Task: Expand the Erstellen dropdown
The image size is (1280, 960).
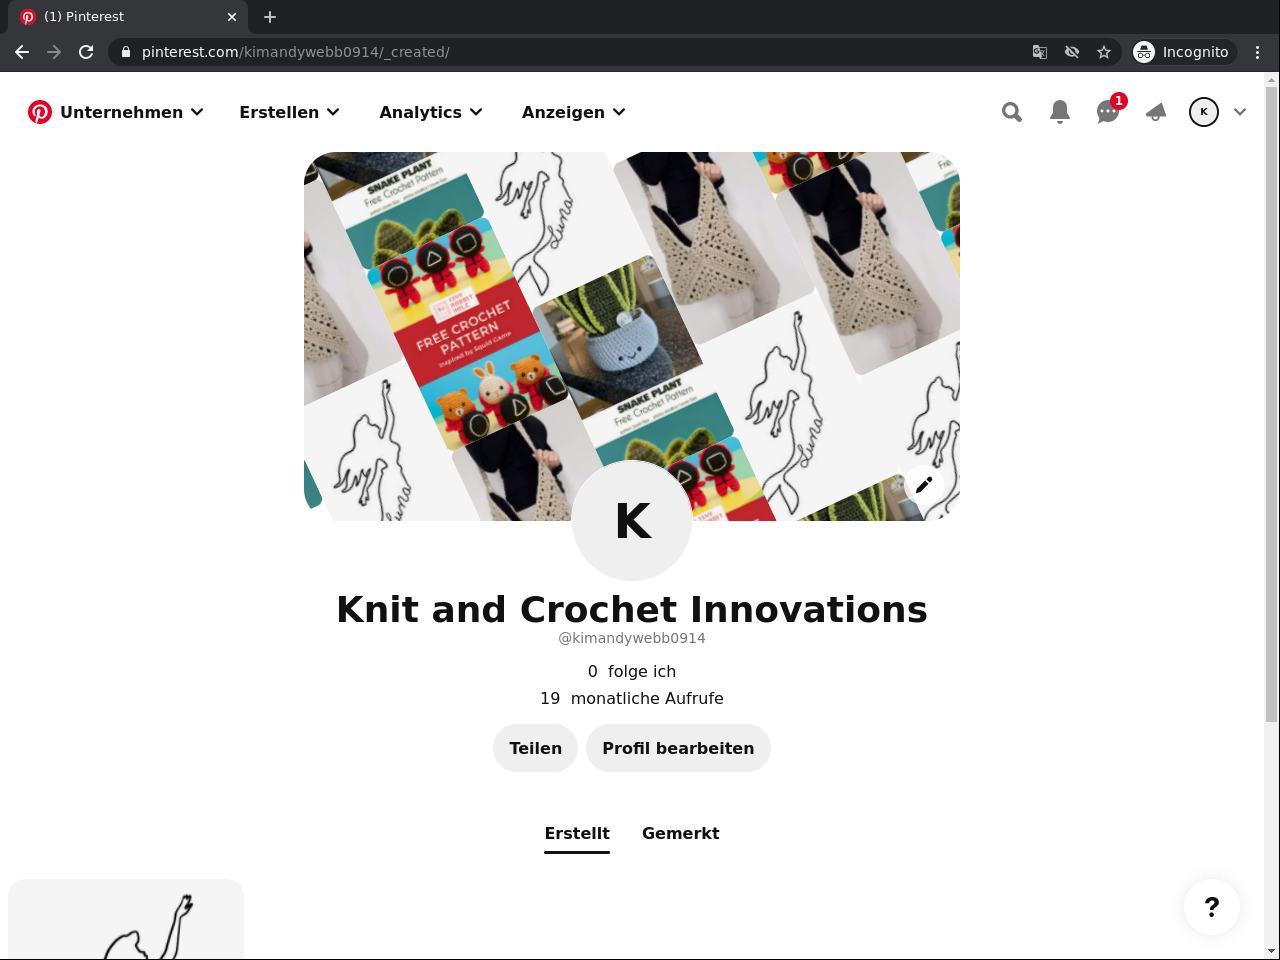Action: (x=290, y=112)
